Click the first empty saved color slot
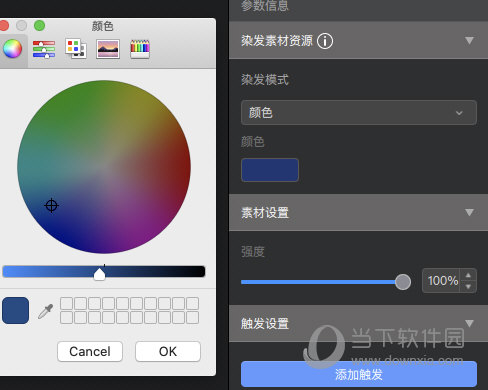 66,304
